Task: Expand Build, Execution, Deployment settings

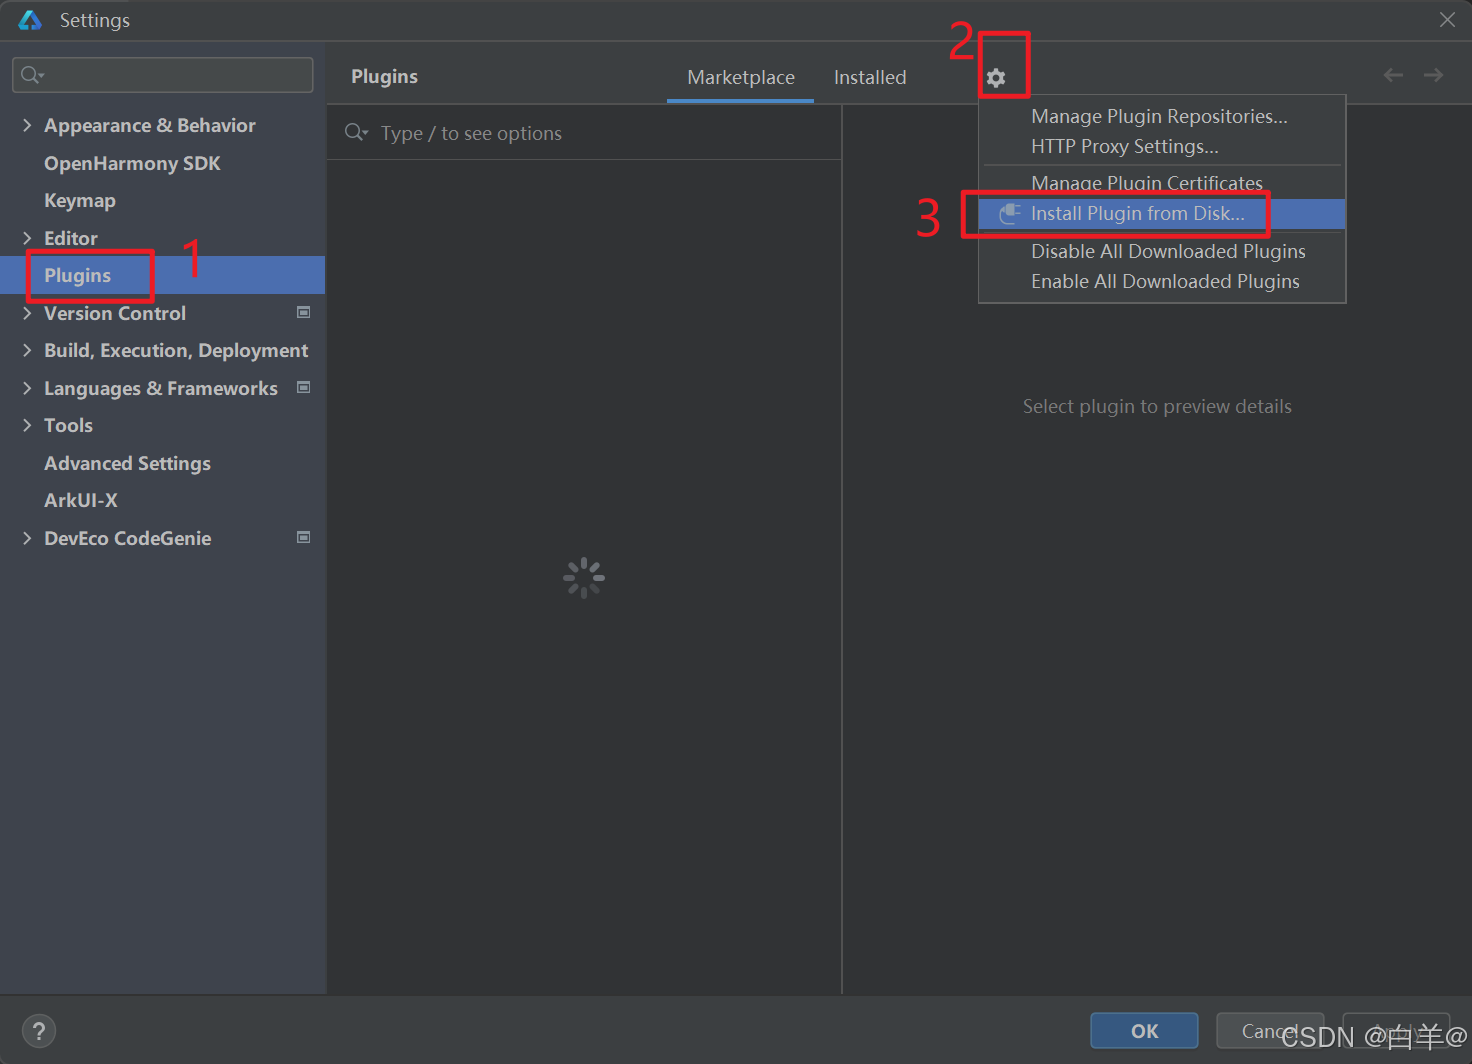Action: (x=27, y=350)
